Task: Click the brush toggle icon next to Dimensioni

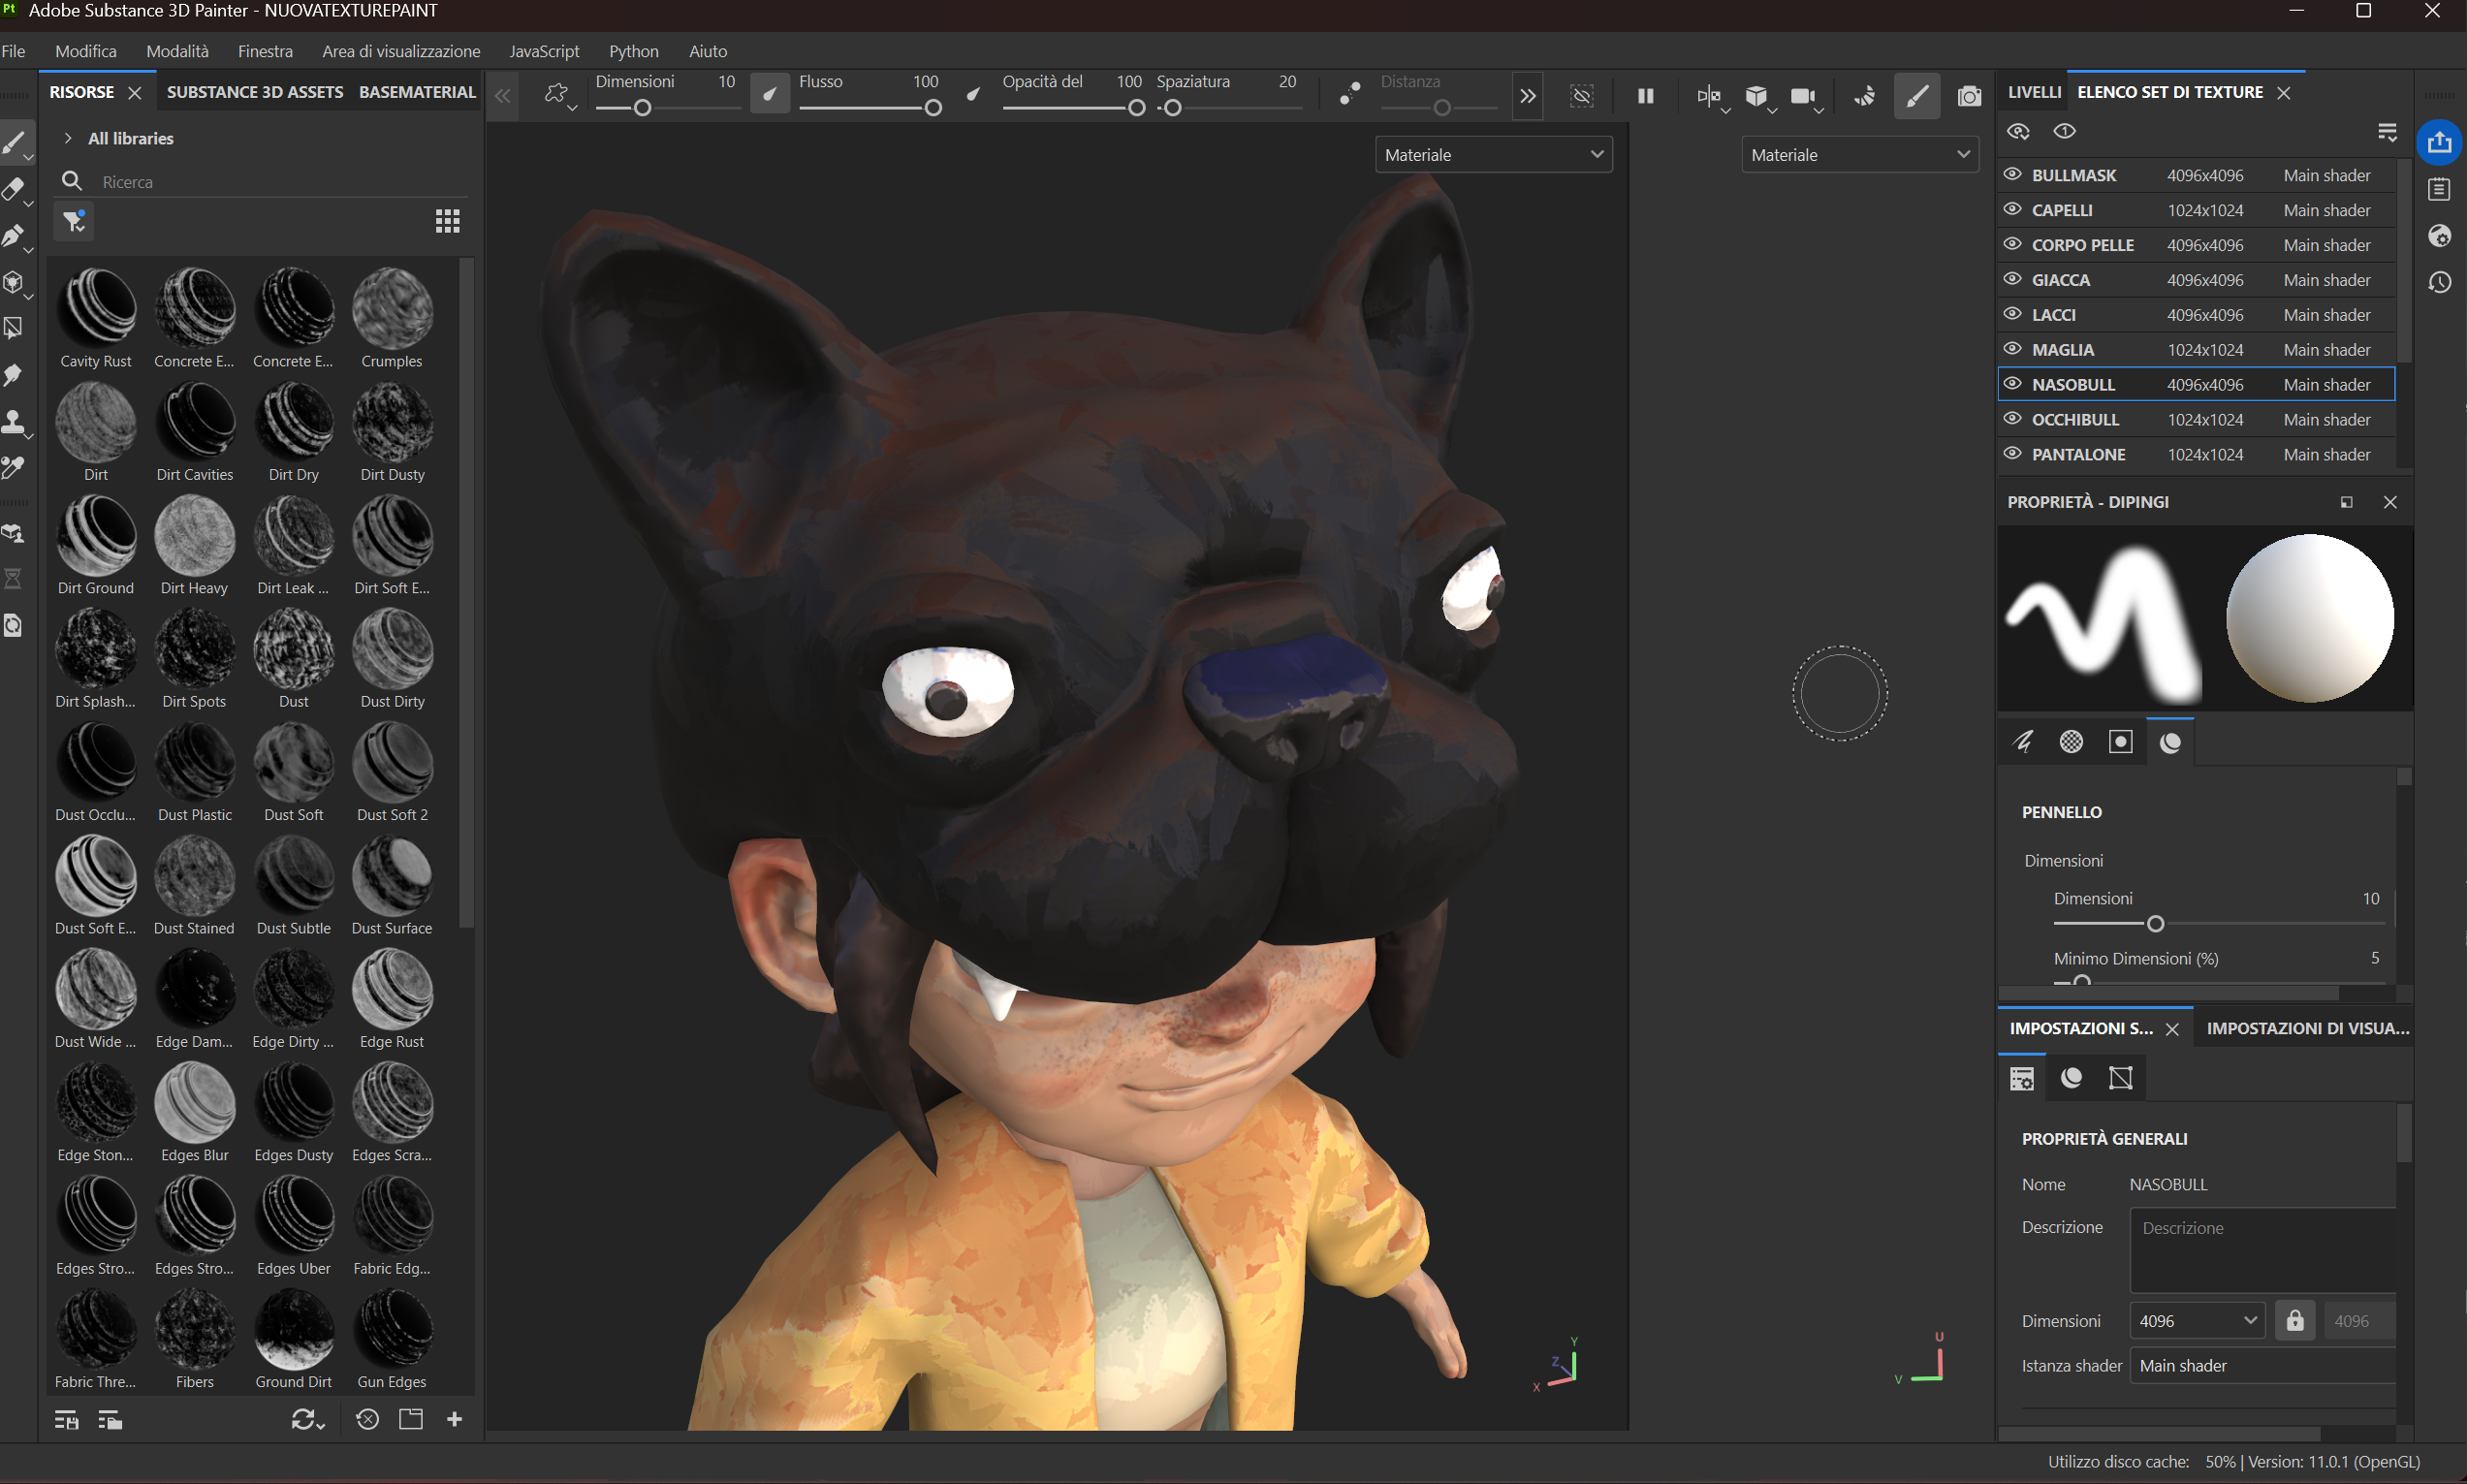Action: click(769, 94)
